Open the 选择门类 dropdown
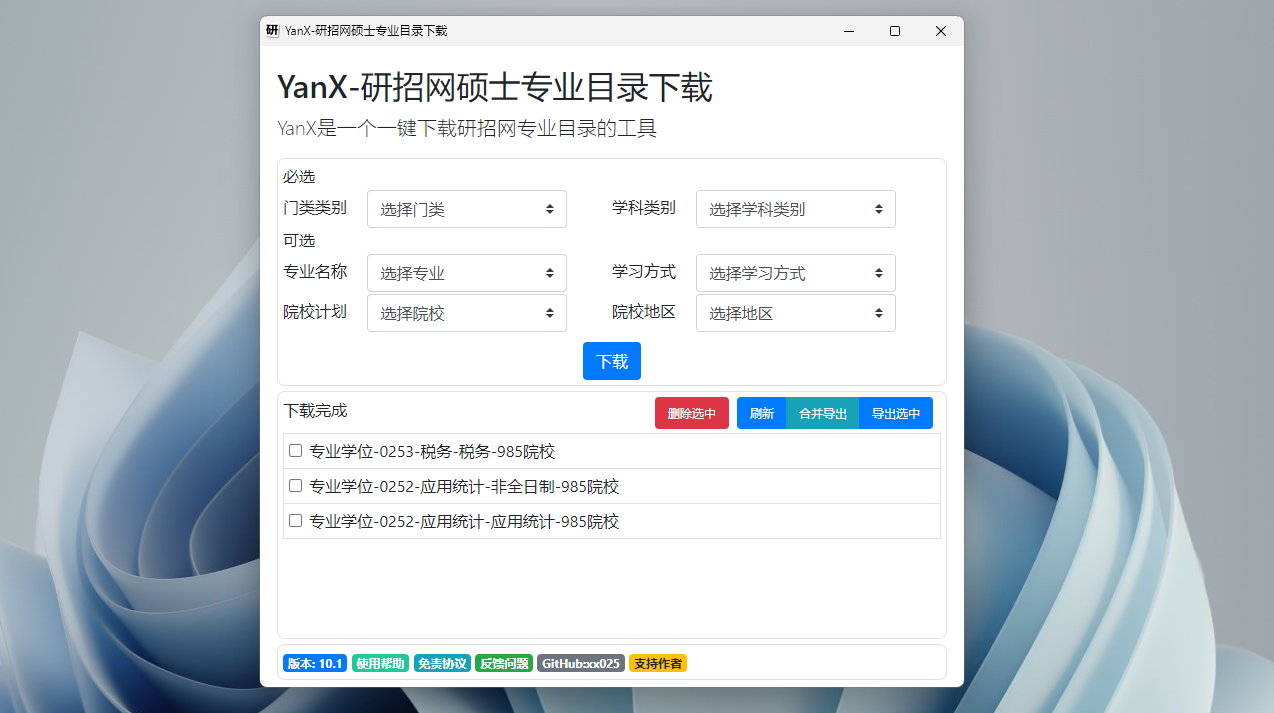Screen dimensions: 1274x713 [467, 209]
